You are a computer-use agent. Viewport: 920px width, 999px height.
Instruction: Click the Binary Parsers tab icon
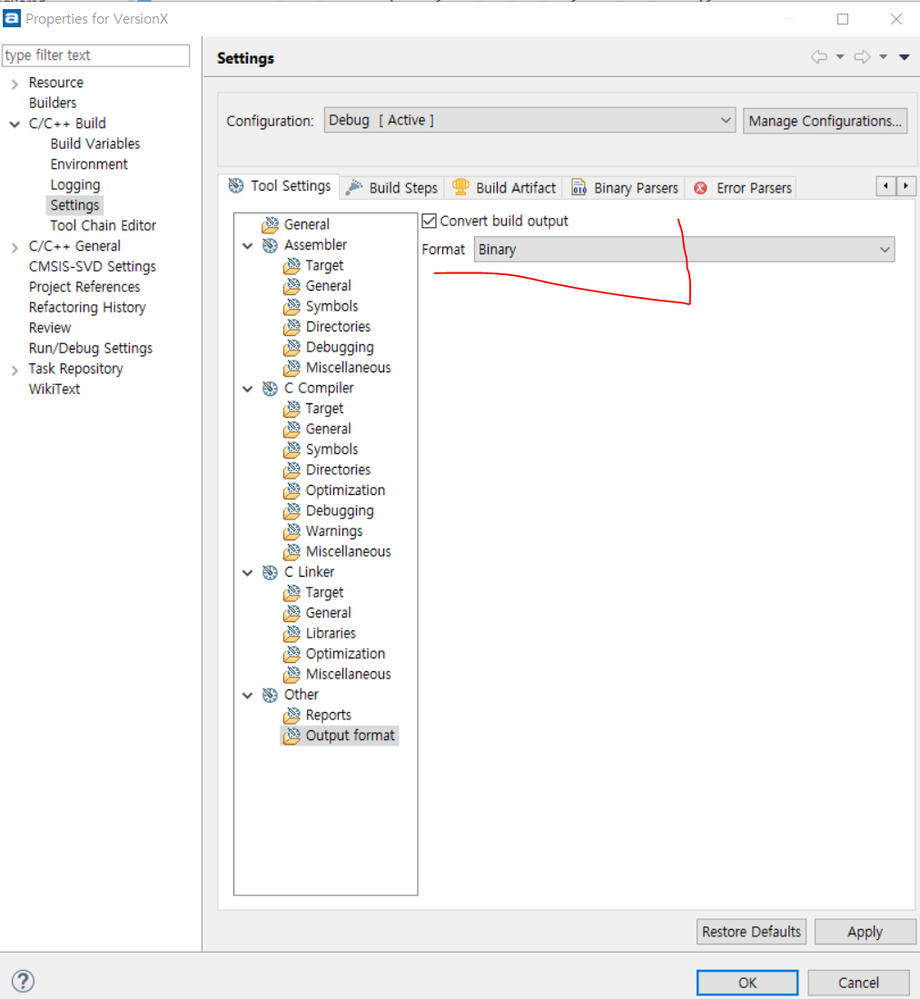click(x=579, y=187)
